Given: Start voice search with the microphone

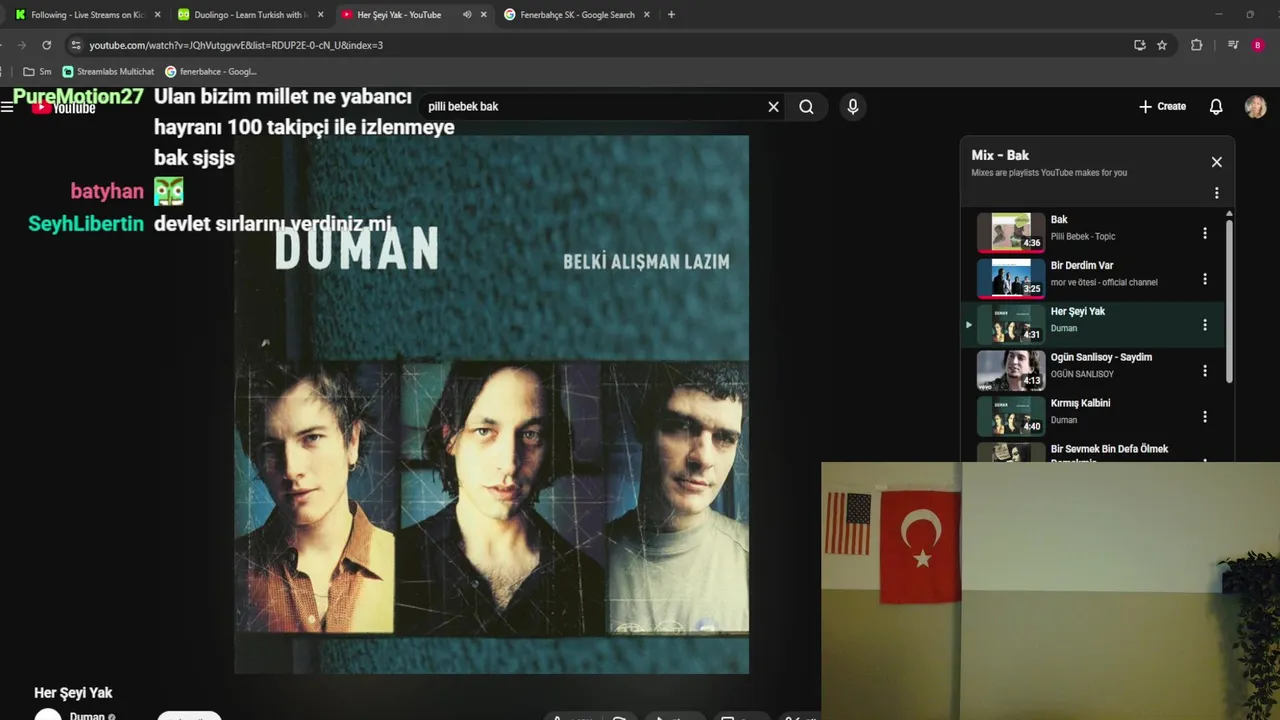Looking at the screenshot, I should click(x=852, y=106).
